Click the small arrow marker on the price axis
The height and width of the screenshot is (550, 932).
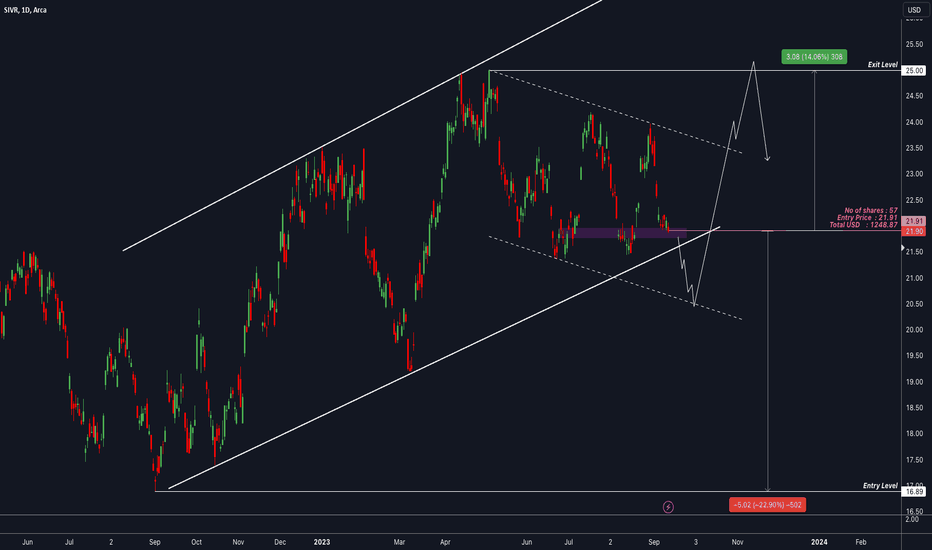903,247
